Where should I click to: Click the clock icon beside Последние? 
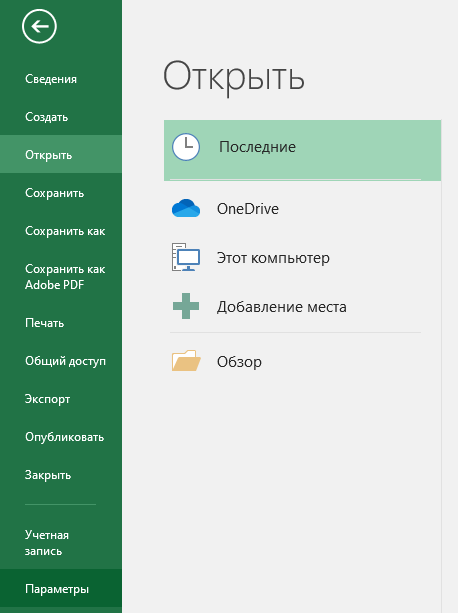click(x=186, y=147)
